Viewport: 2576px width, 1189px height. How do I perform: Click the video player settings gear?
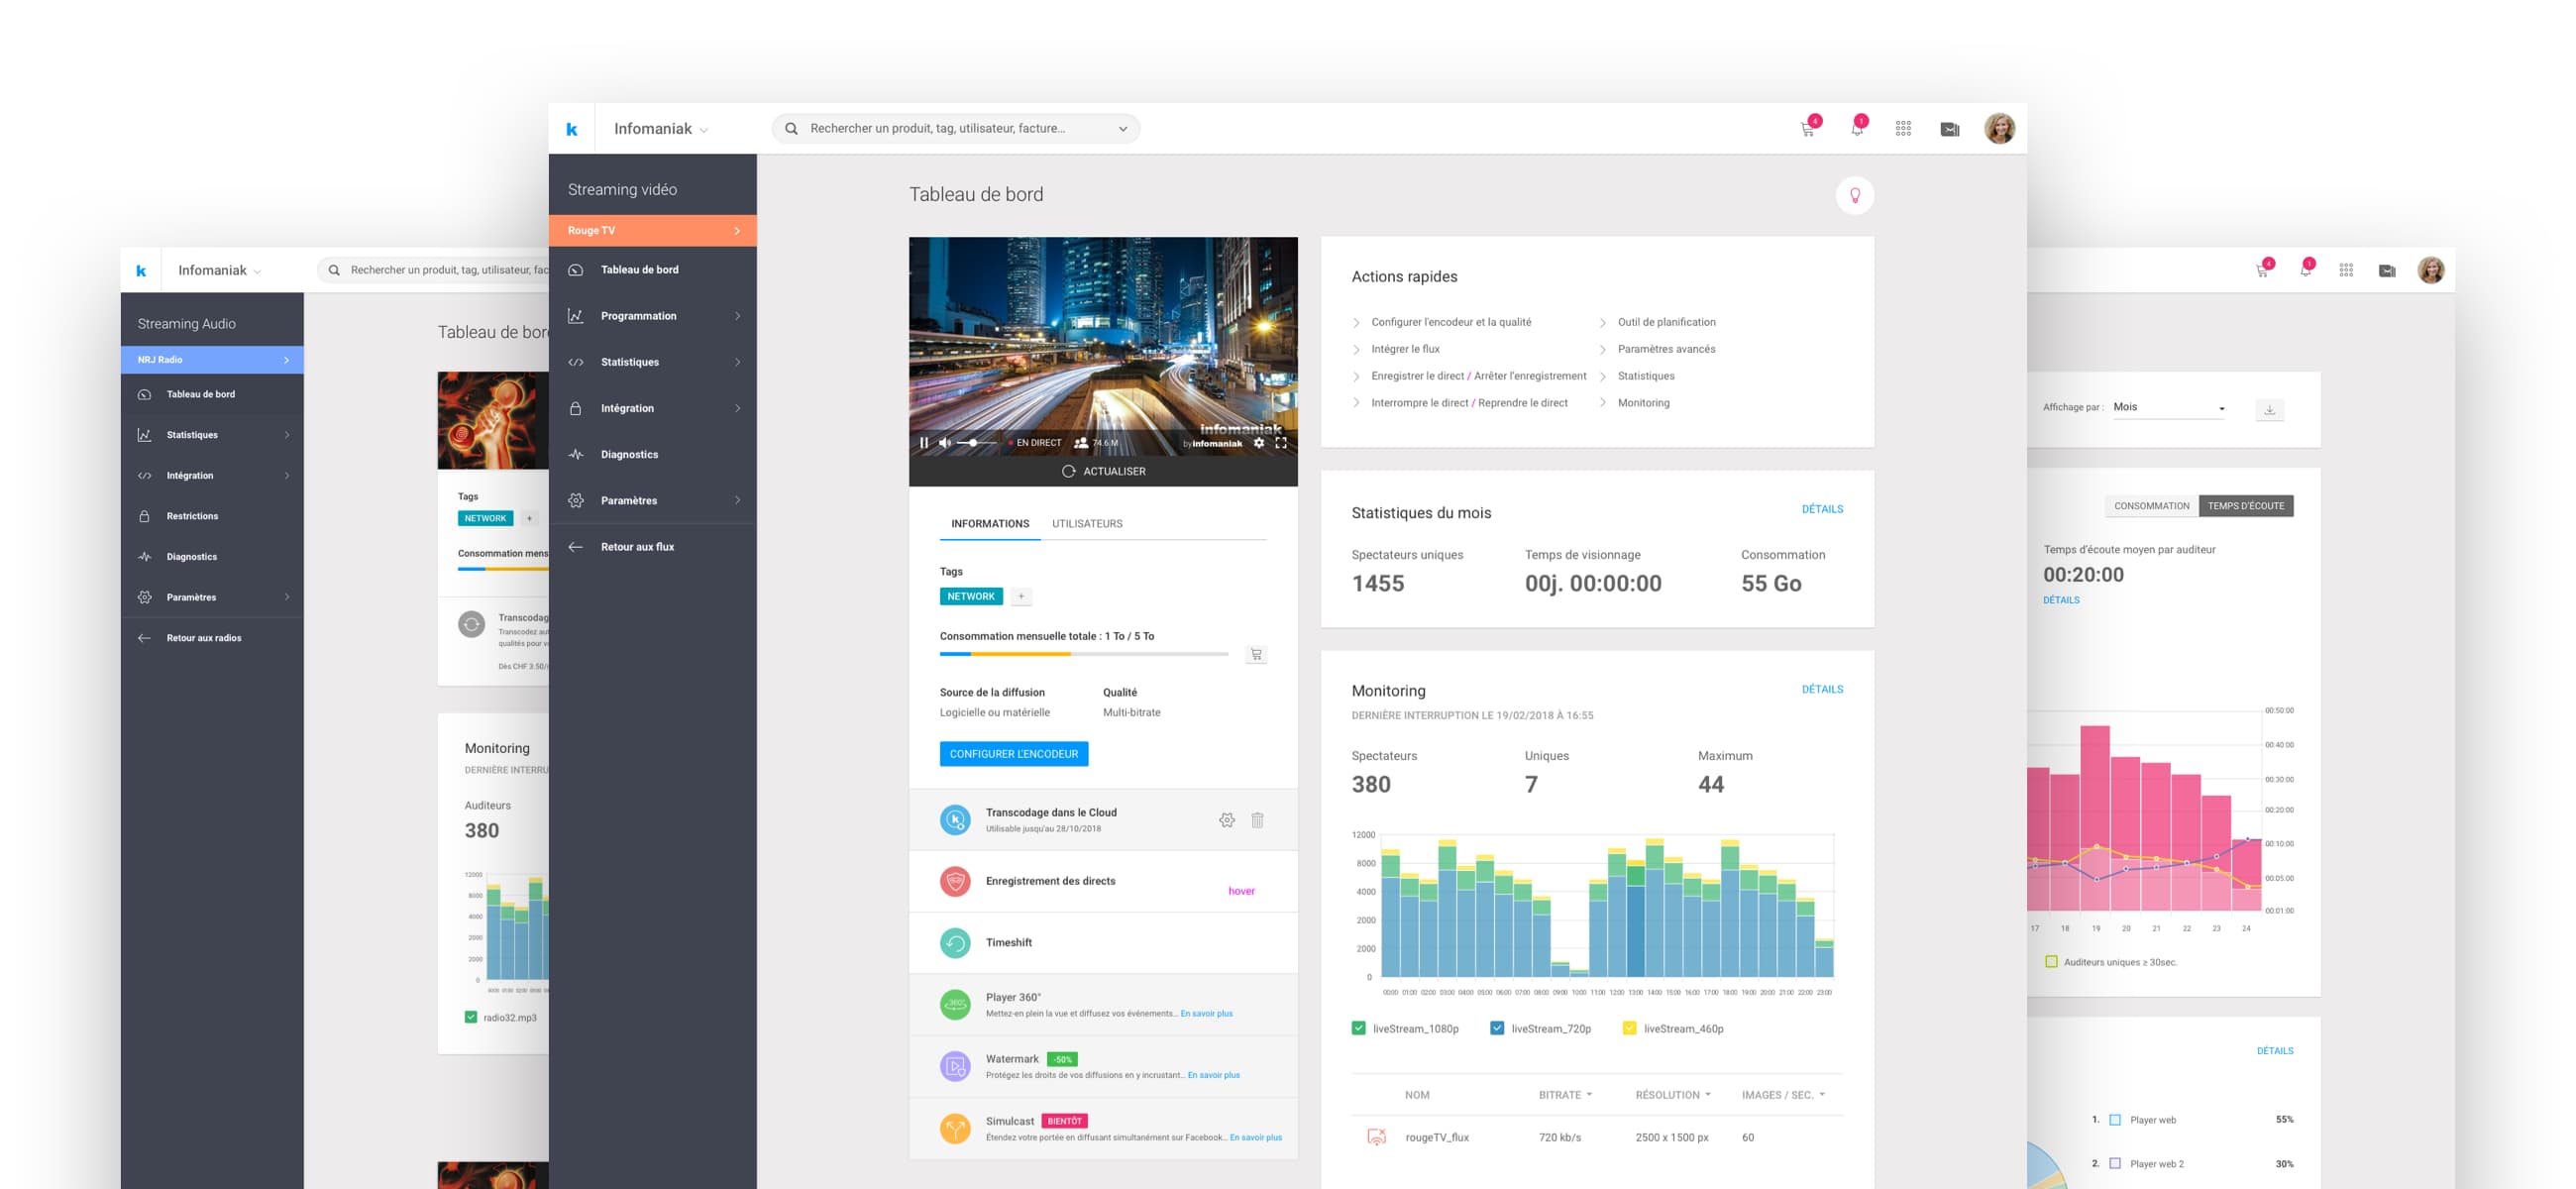(1259, 443)
